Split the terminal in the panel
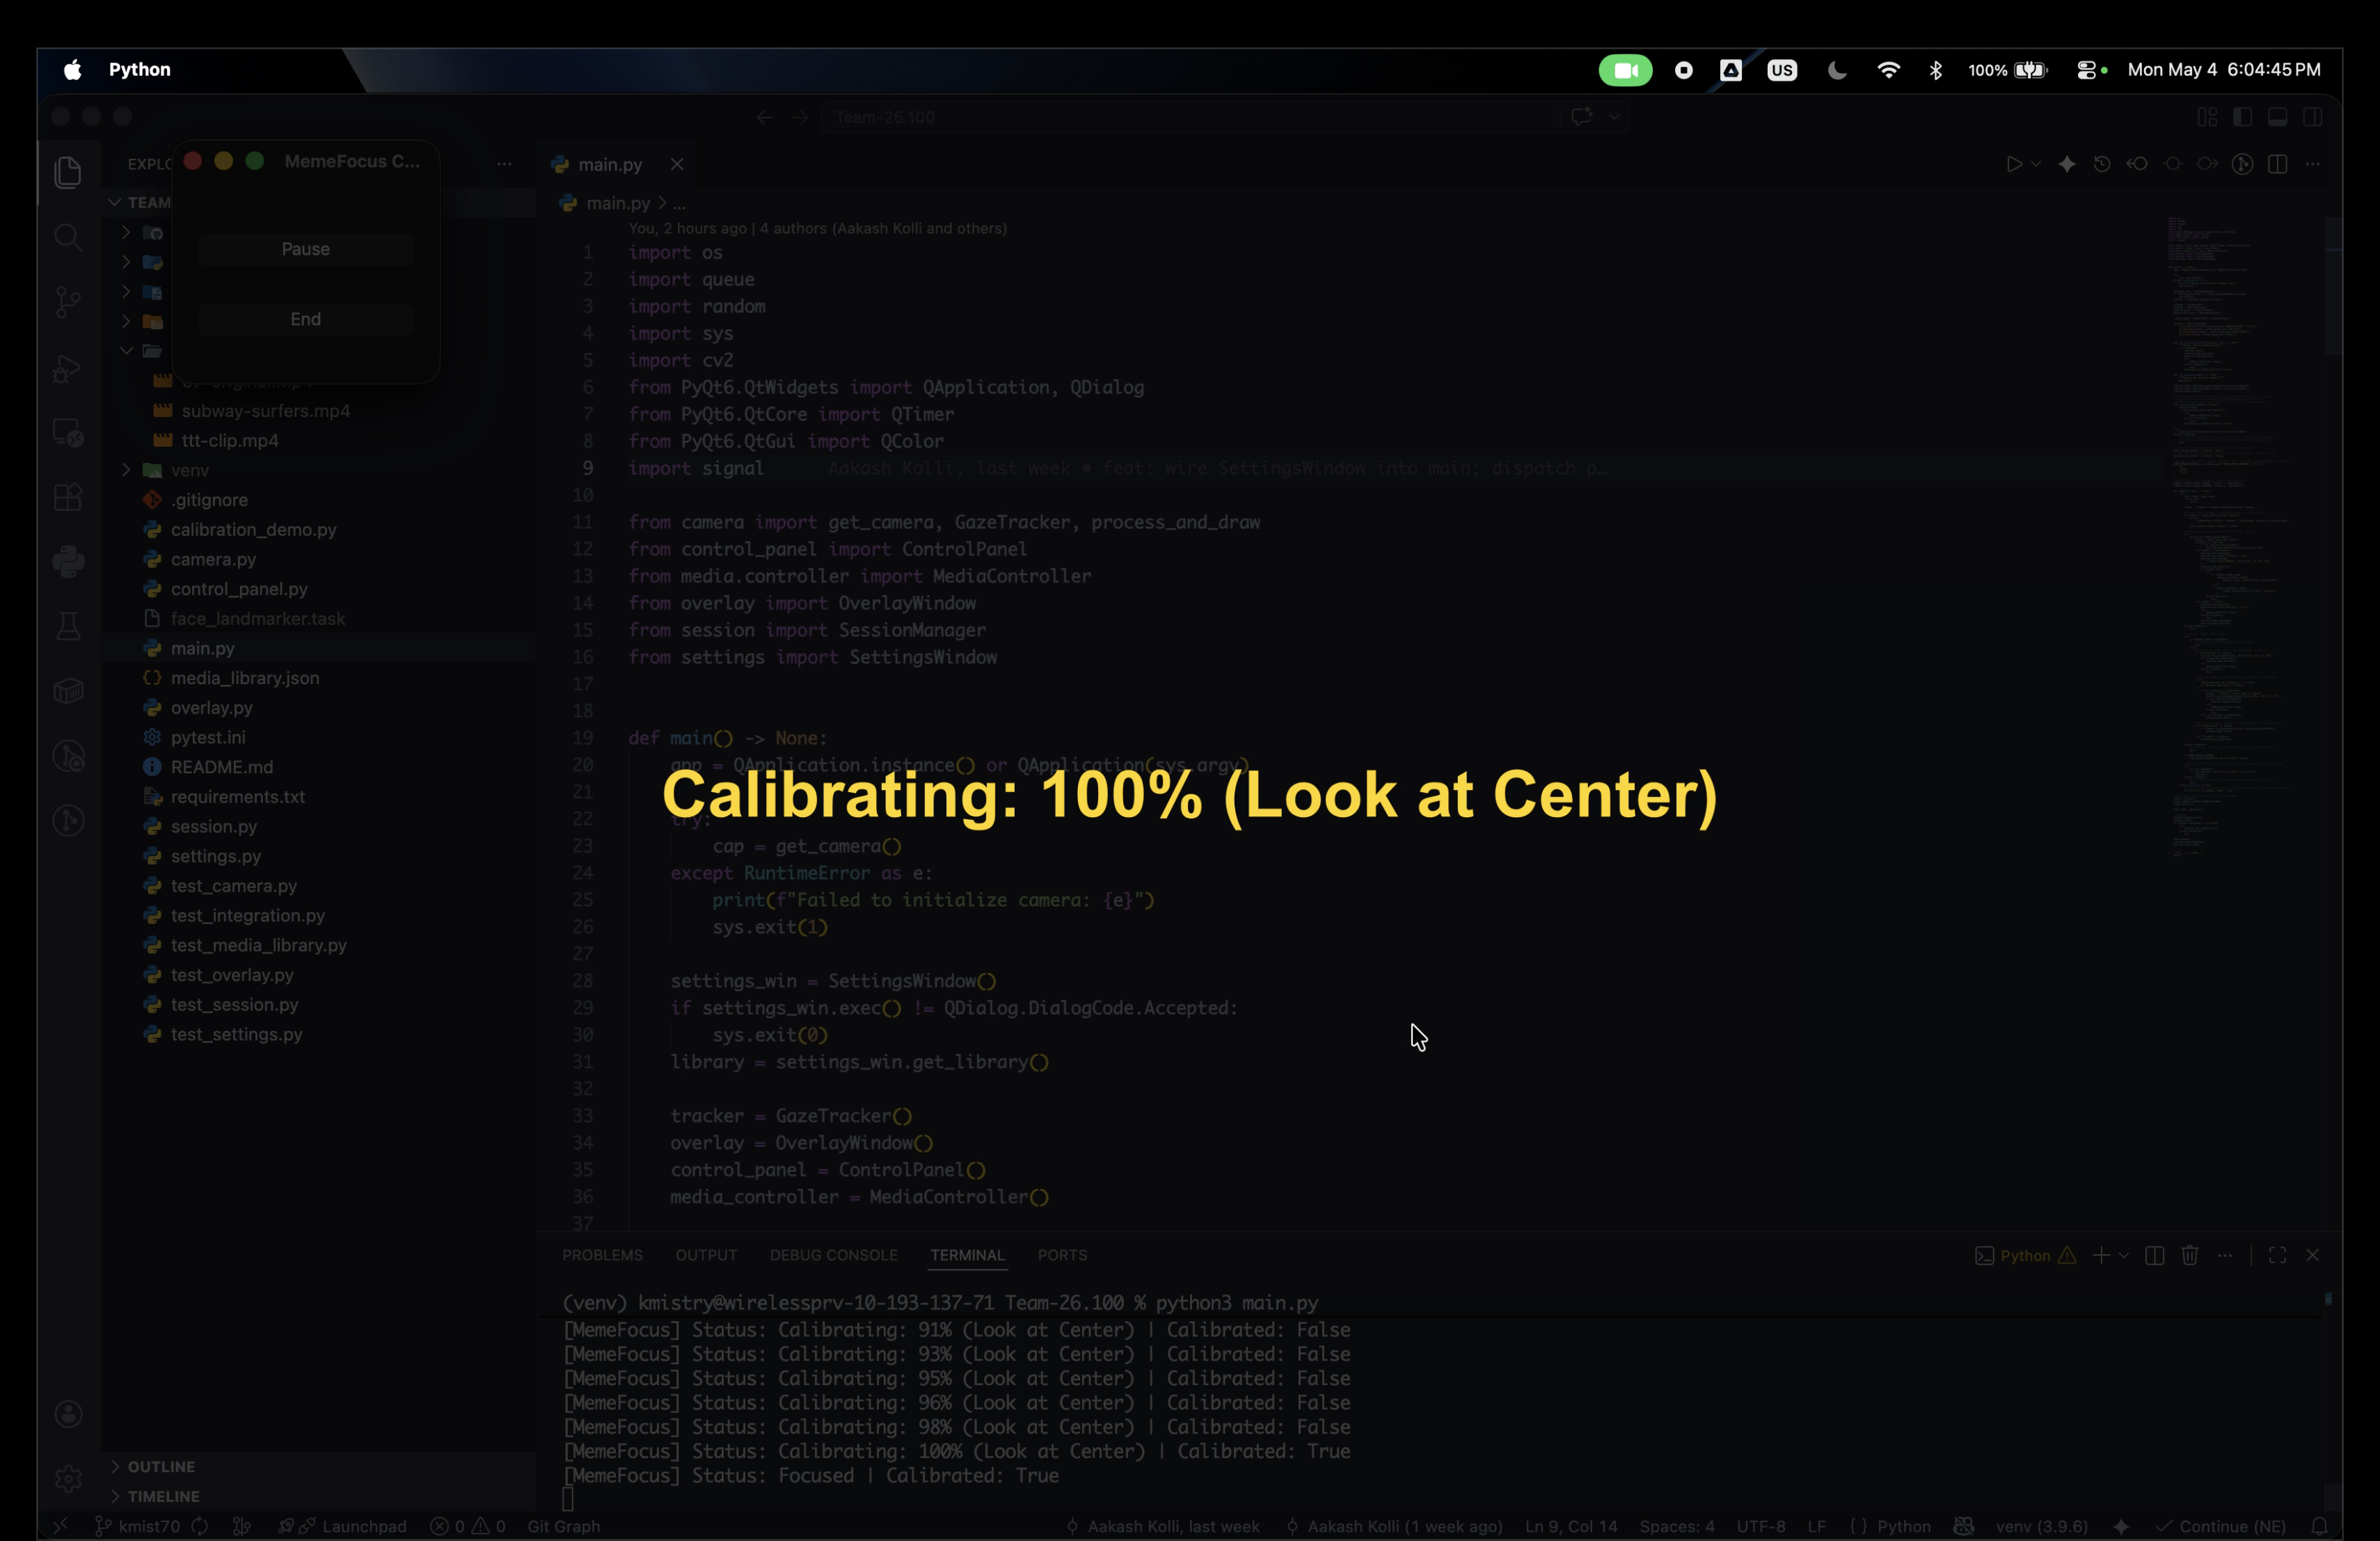Image resolution: width=2380 pixels, height=1541 pixels. (2154, 1255)
